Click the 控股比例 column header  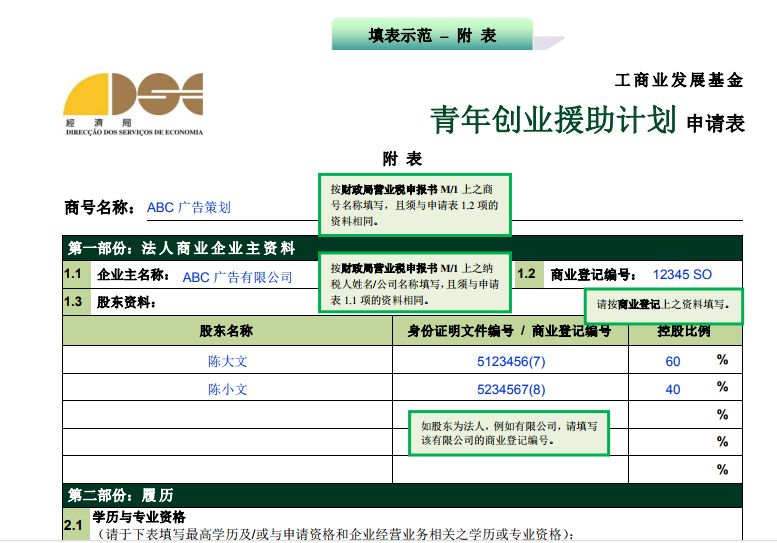click(x=684, y=331)
